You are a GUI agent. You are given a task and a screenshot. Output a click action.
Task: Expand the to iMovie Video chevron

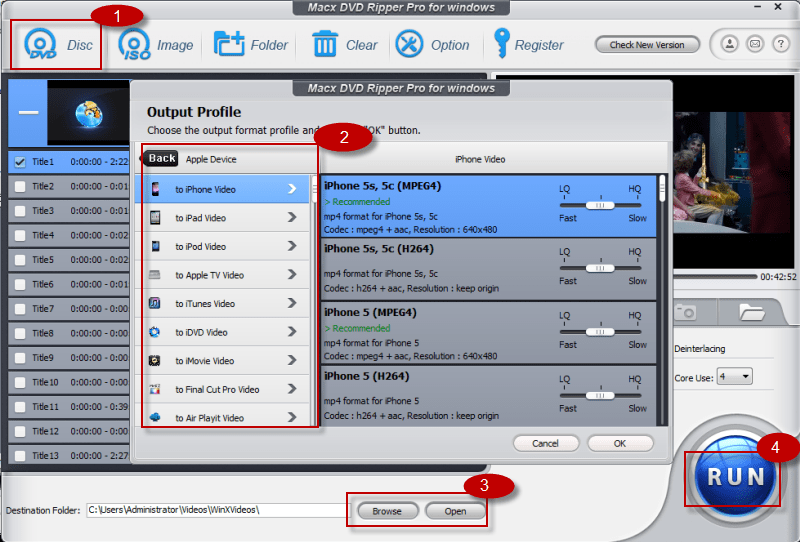(x=292, y=360)
